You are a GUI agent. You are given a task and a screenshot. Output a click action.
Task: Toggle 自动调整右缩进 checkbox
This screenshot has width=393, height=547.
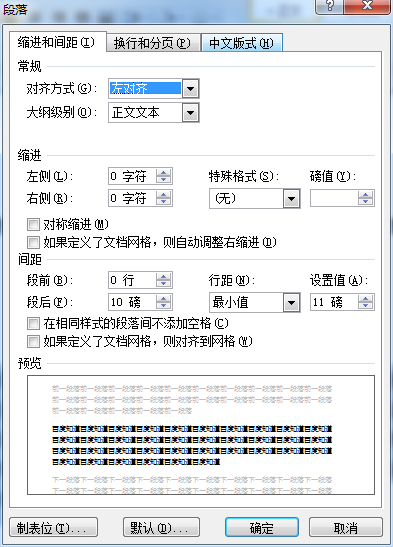pyautogui.click(x=33, y=242)
